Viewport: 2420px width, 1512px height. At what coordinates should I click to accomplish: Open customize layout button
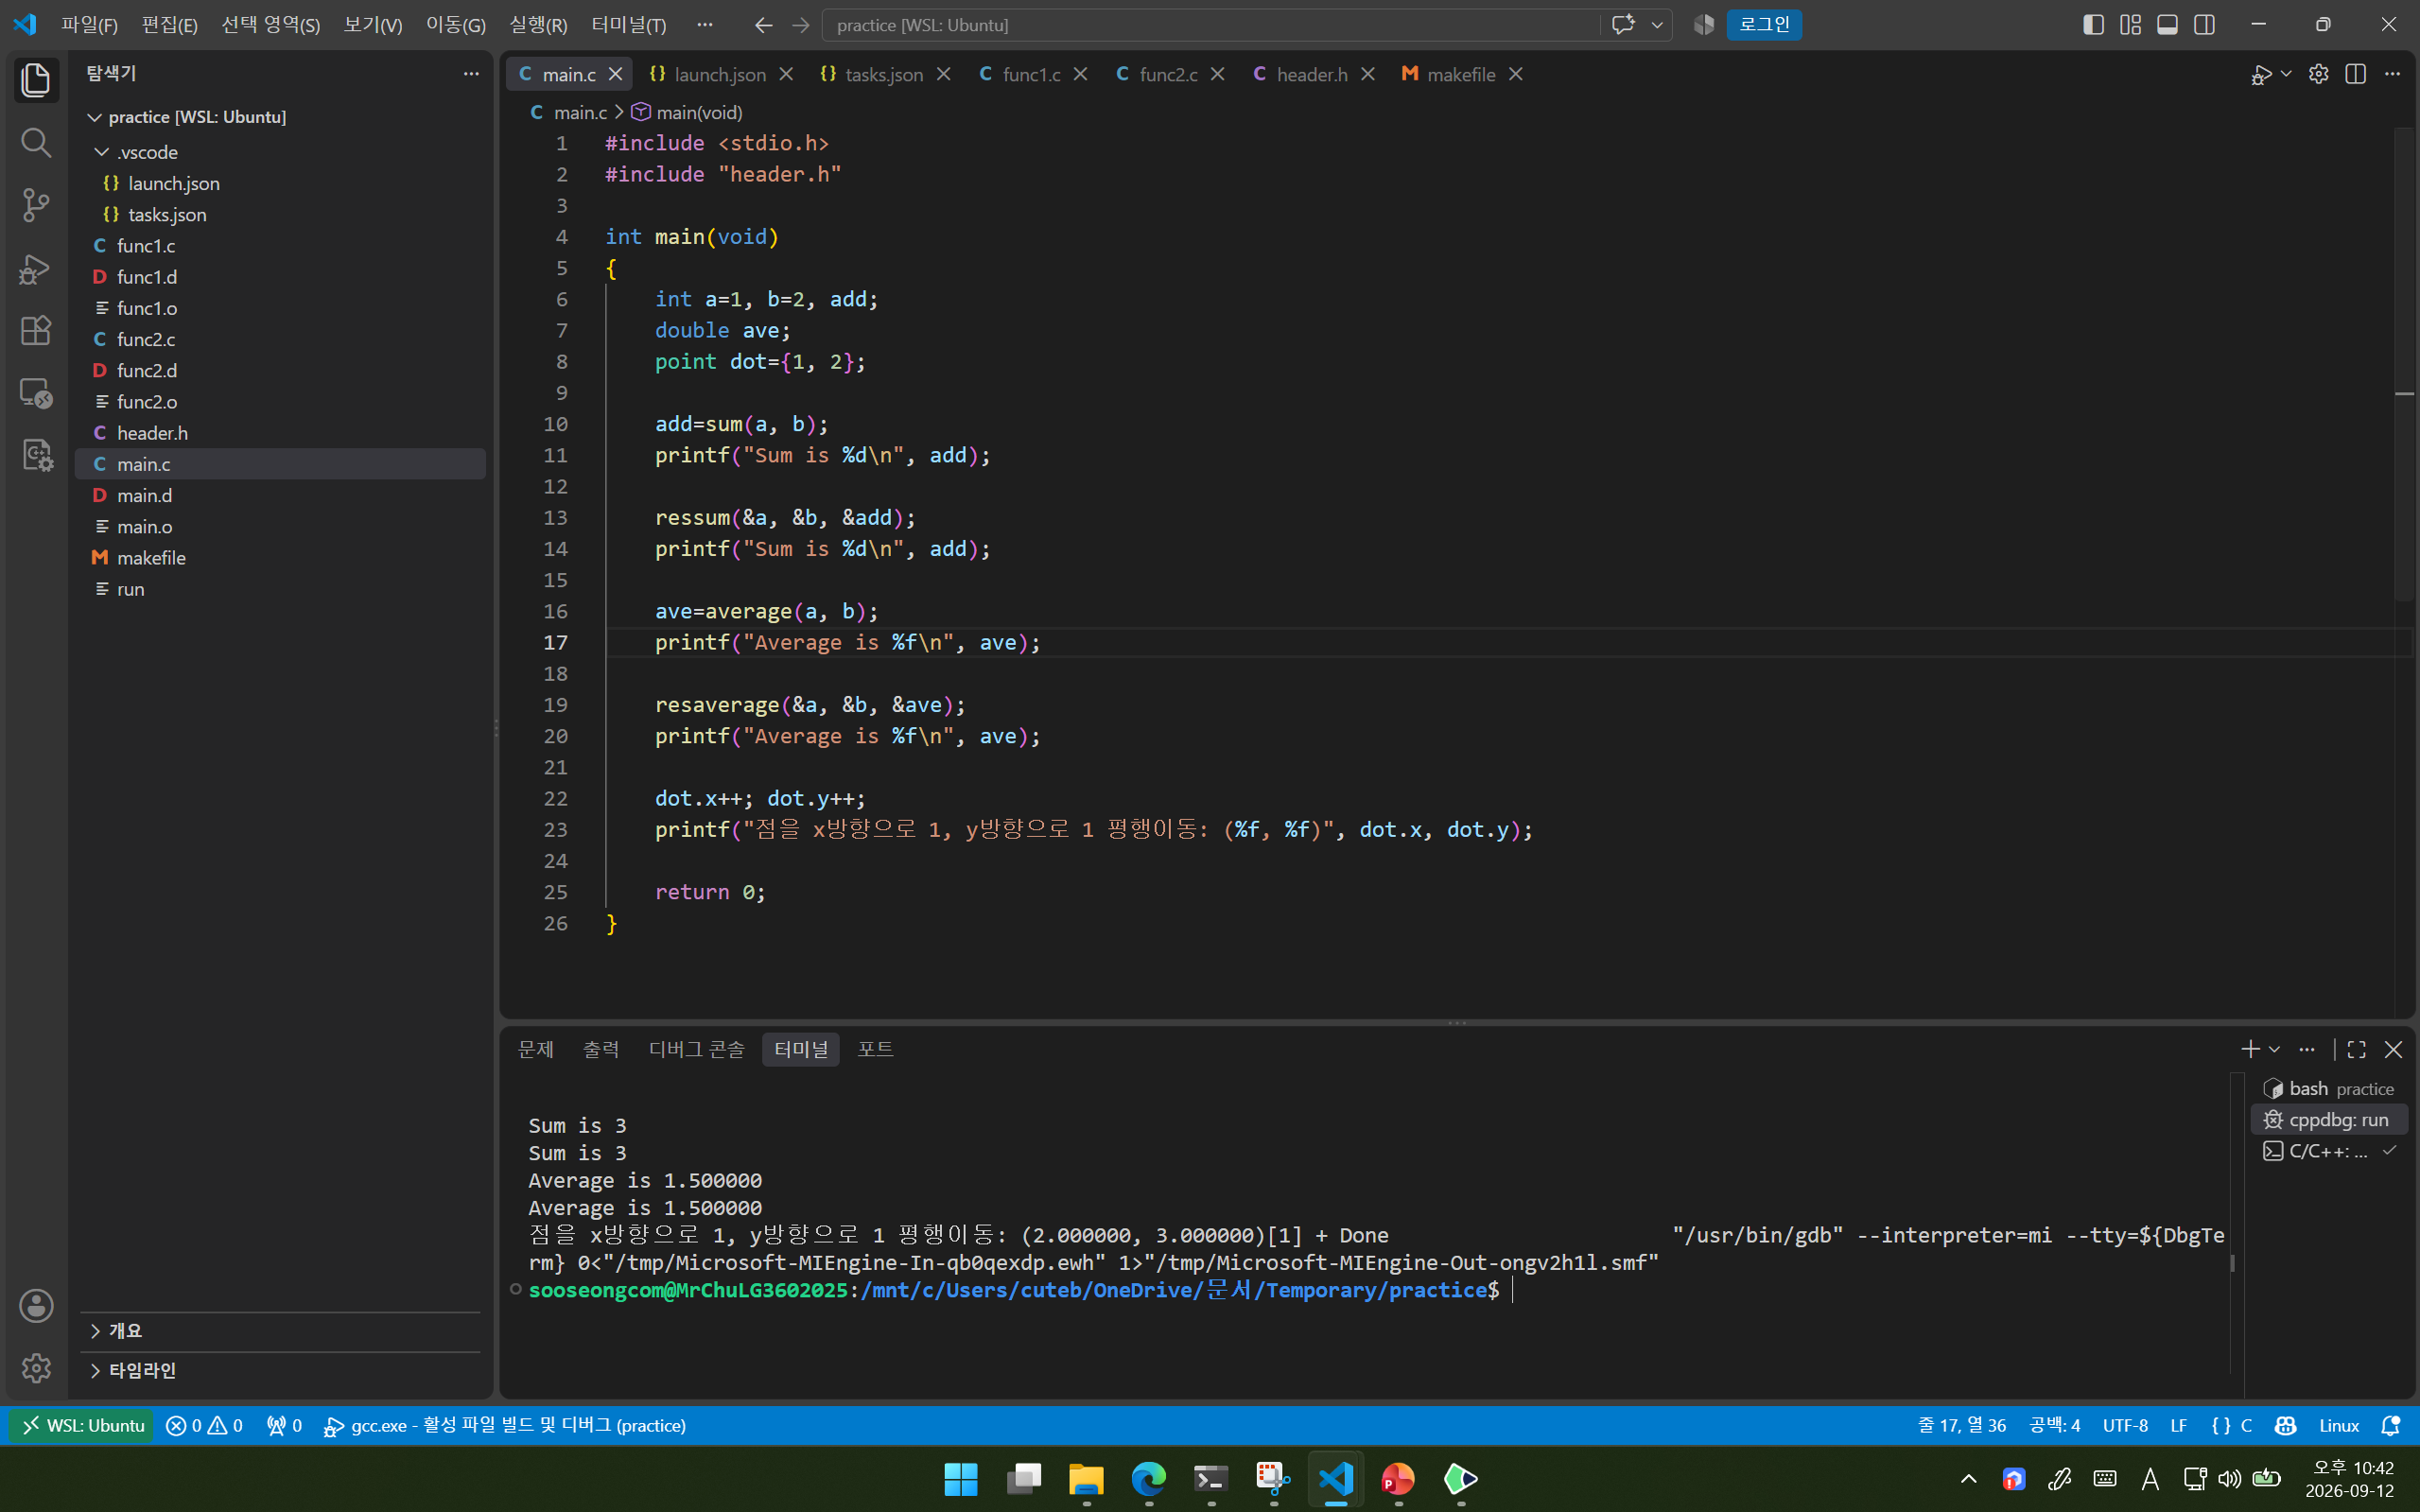point(2130,25)
